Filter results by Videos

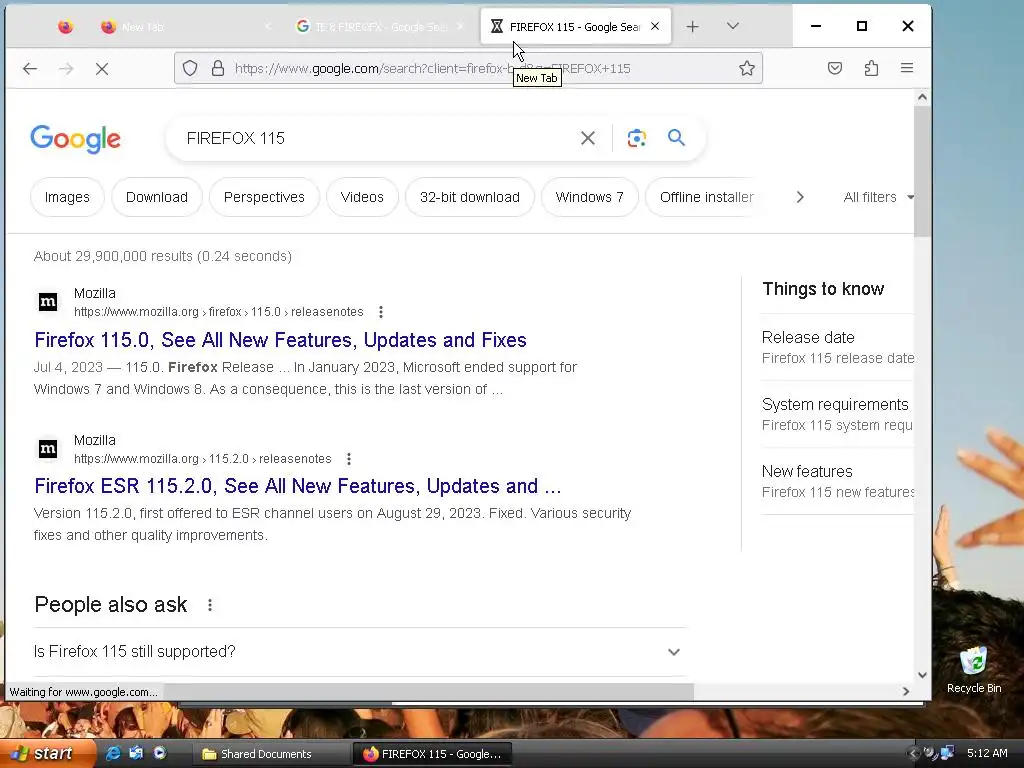pos(362,197)
